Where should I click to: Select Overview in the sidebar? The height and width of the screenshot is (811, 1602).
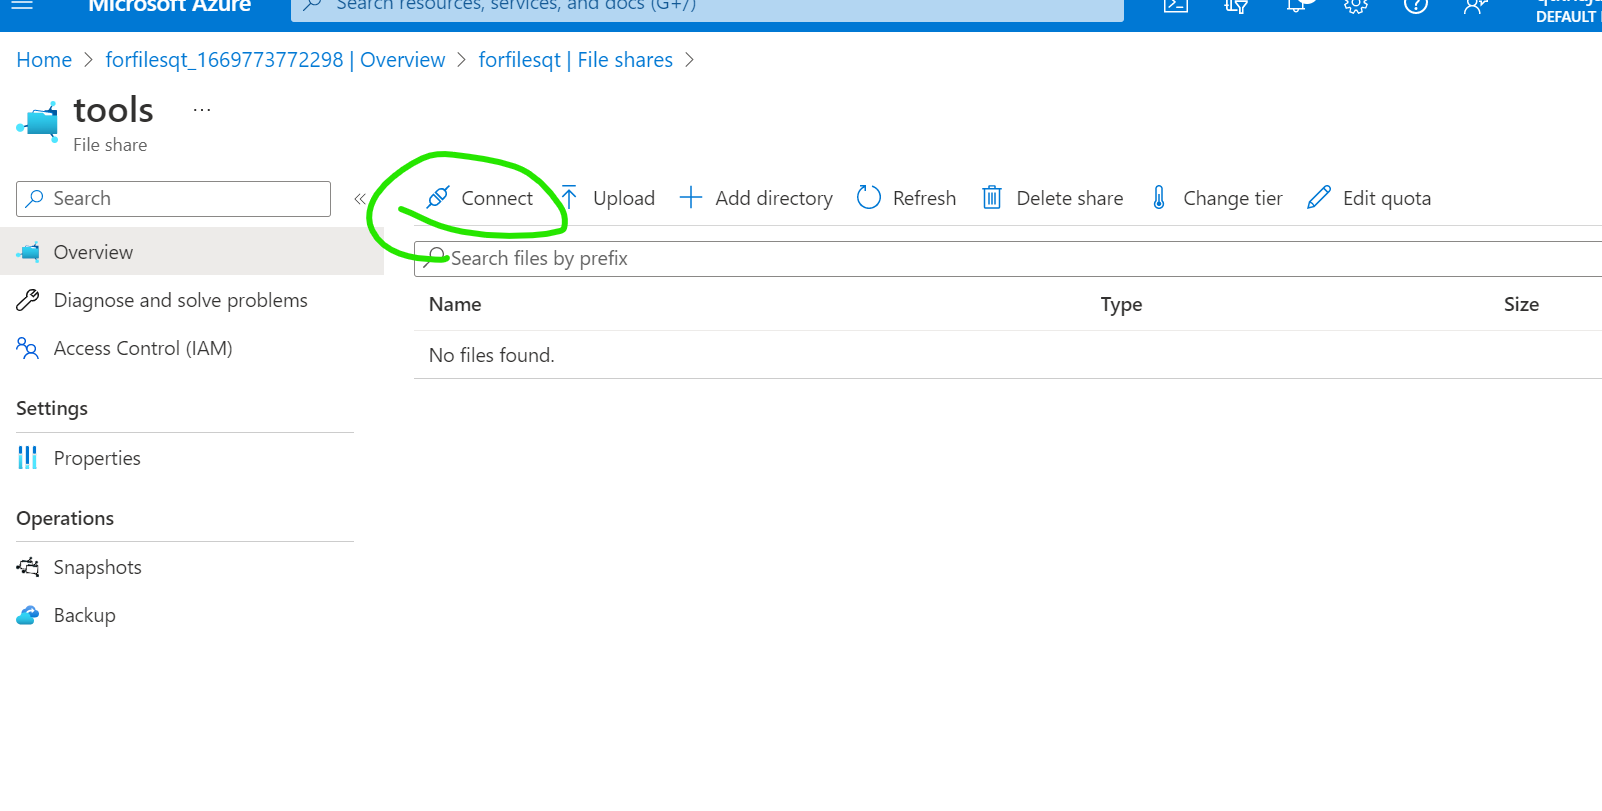pyautogui.click(x=192, y=252)
